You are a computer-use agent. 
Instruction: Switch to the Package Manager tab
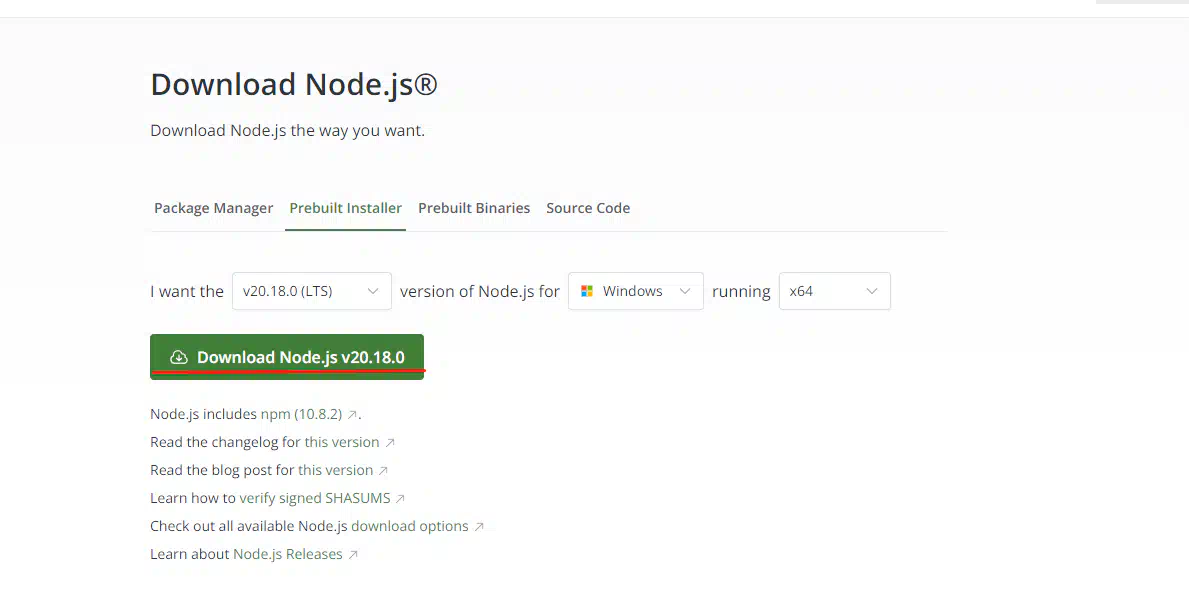pyautogui.click(x=213, y=208)
